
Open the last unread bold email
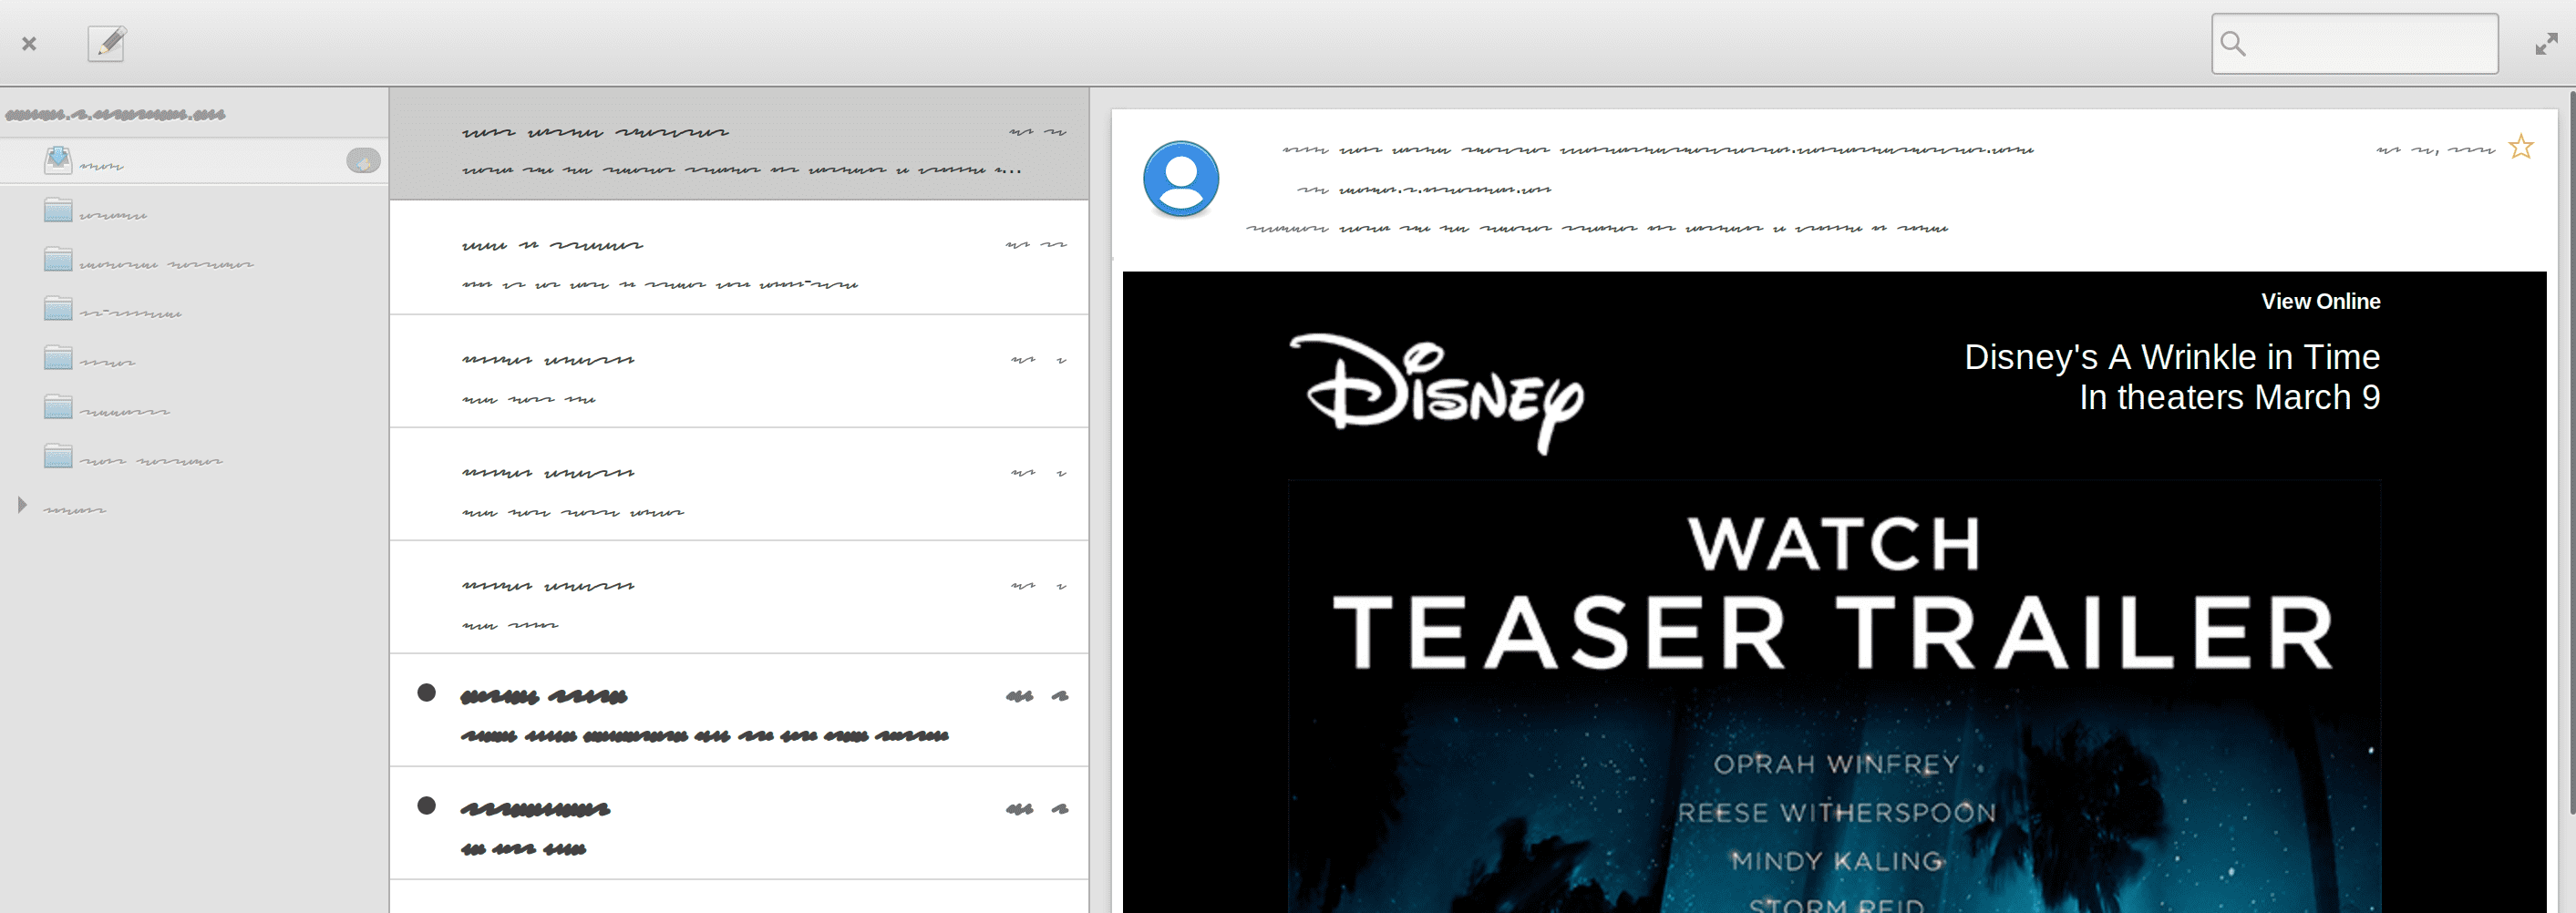[739, 823]
